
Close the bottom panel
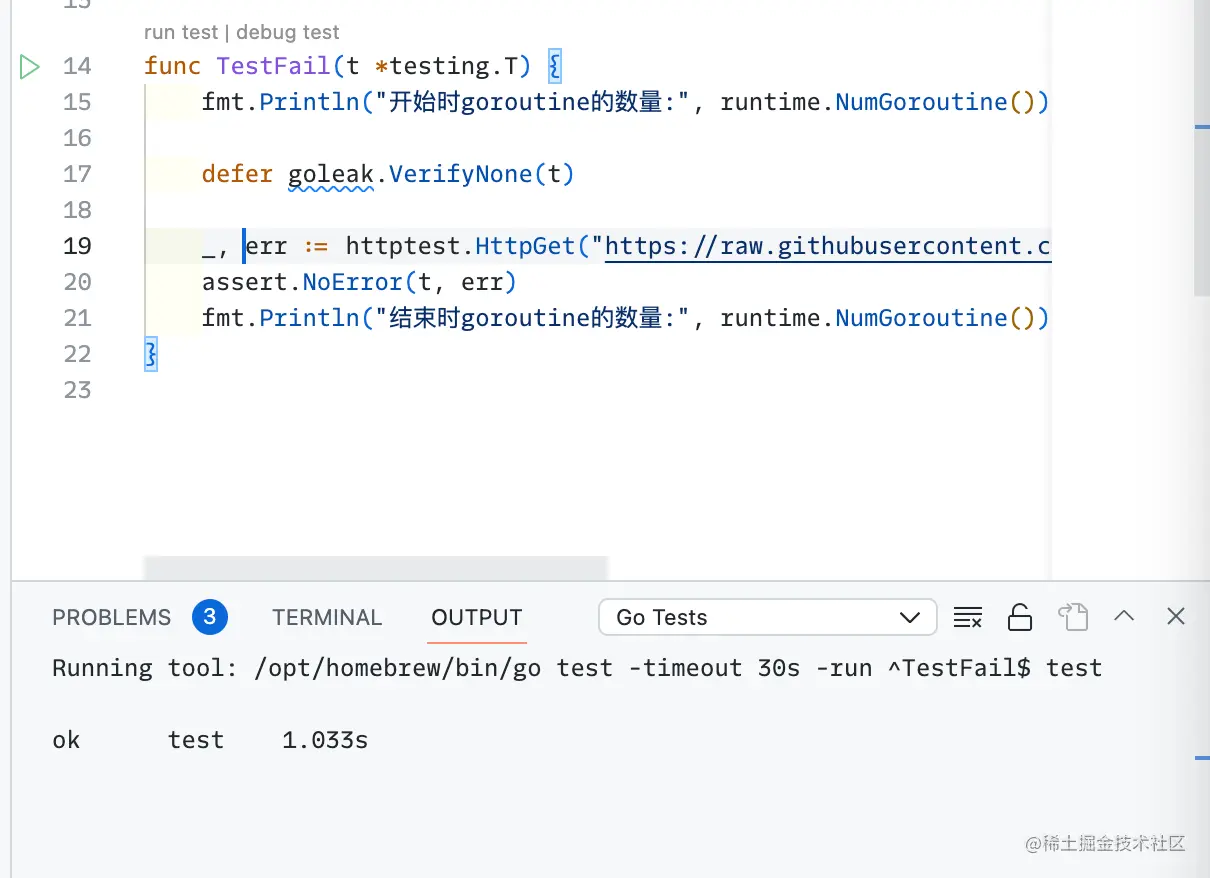pyautogui.click(x=1176, y=616)
